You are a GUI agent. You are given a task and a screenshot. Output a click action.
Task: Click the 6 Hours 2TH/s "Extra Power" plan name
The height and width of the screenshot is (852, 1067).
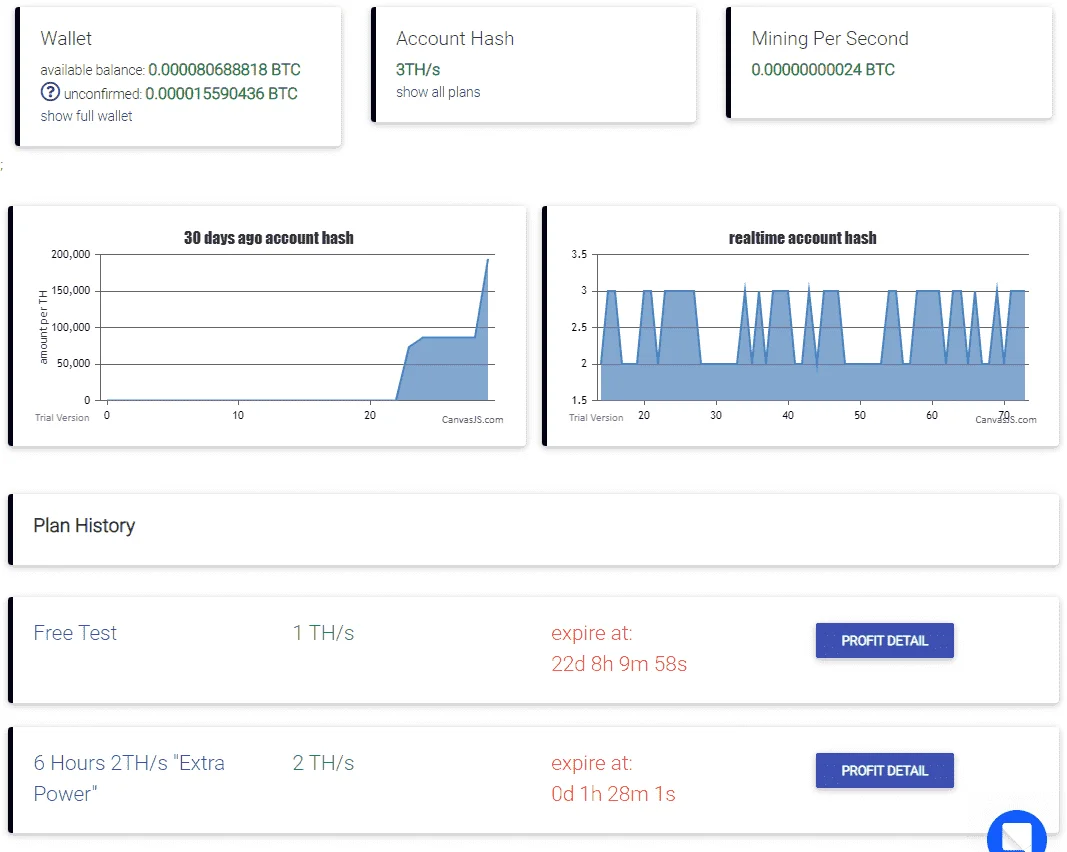[x=129, y=778]
